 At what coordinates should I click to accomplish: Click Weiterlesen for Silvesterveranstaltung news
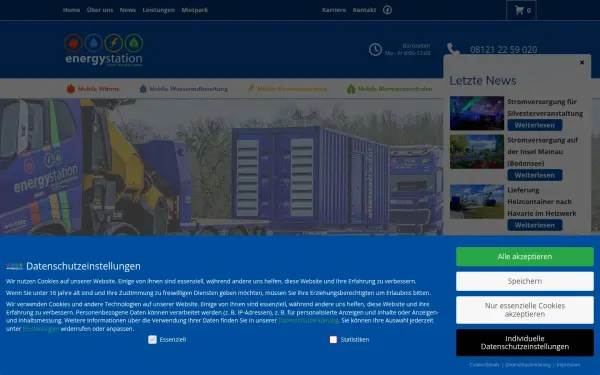535,125
